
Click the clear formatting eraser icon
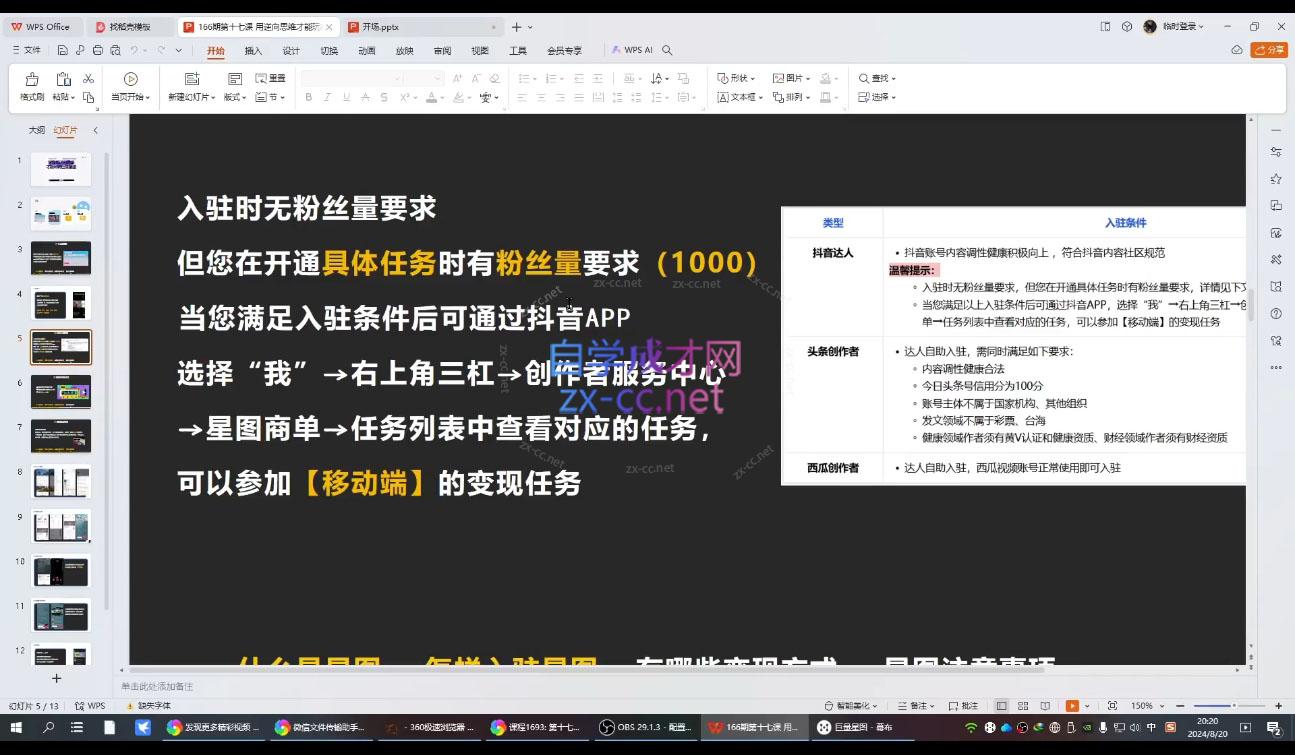click(493, 78)
